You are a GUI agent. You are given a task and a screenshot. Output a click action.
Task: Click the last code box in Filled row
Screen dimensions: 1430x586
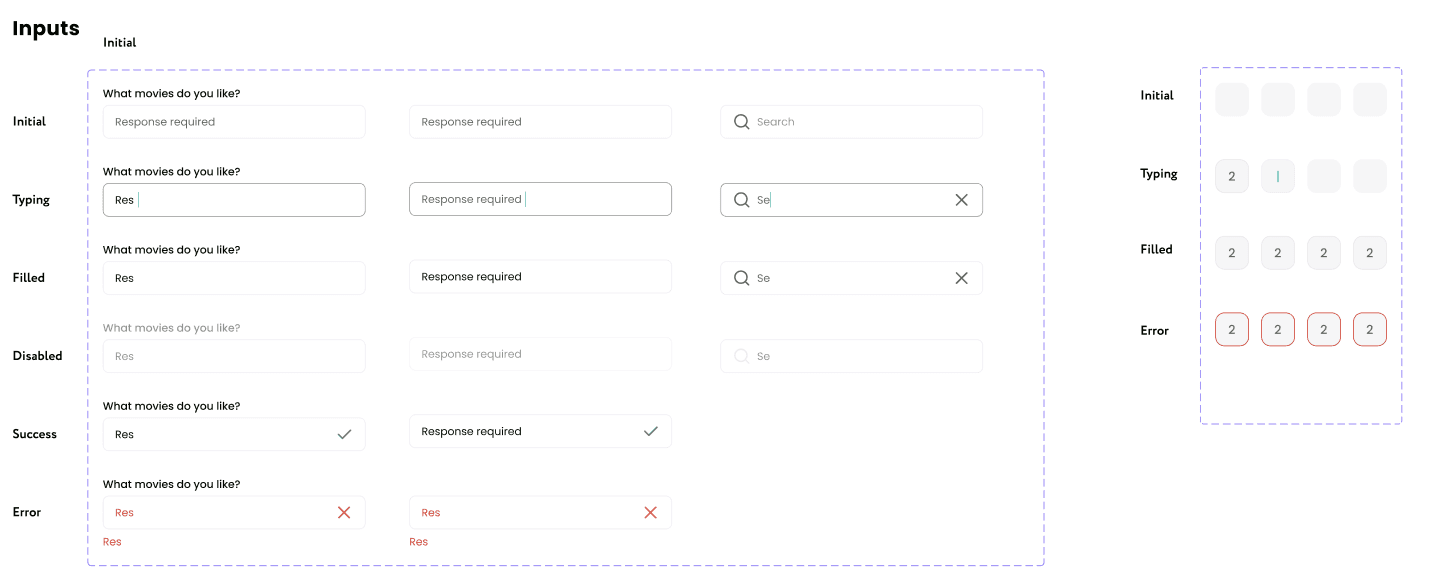click(x=1370, y=253)
